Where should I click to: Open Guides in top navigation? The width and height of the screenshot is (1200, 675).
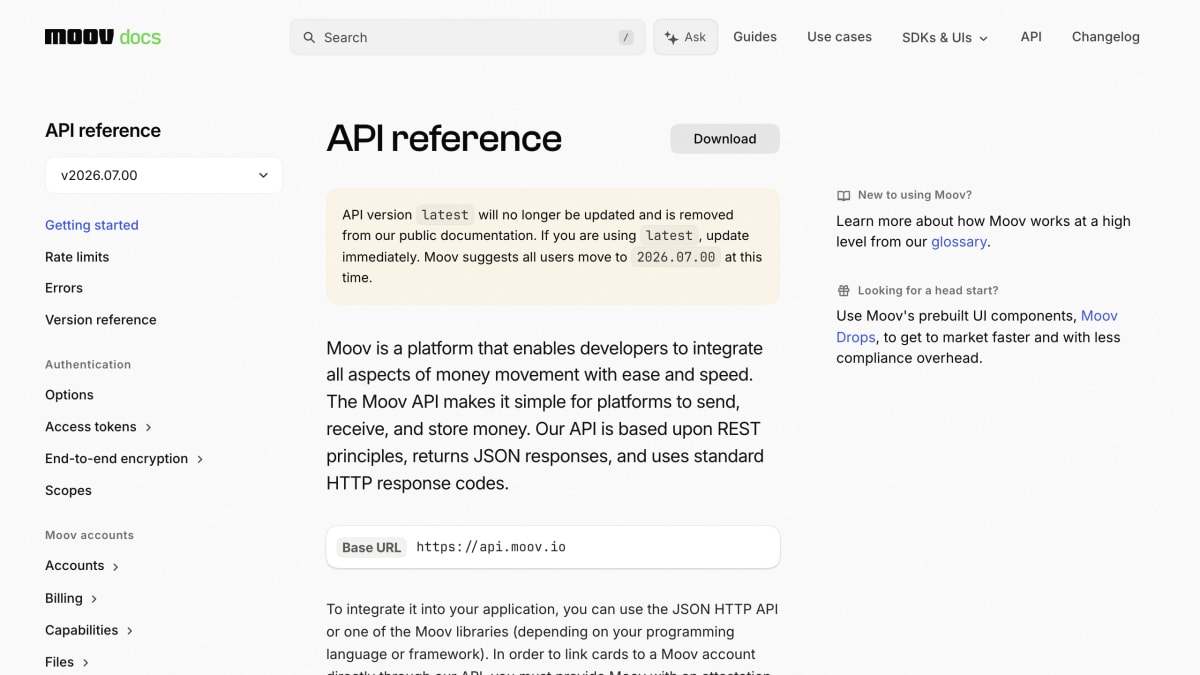(x=755, y=37)
